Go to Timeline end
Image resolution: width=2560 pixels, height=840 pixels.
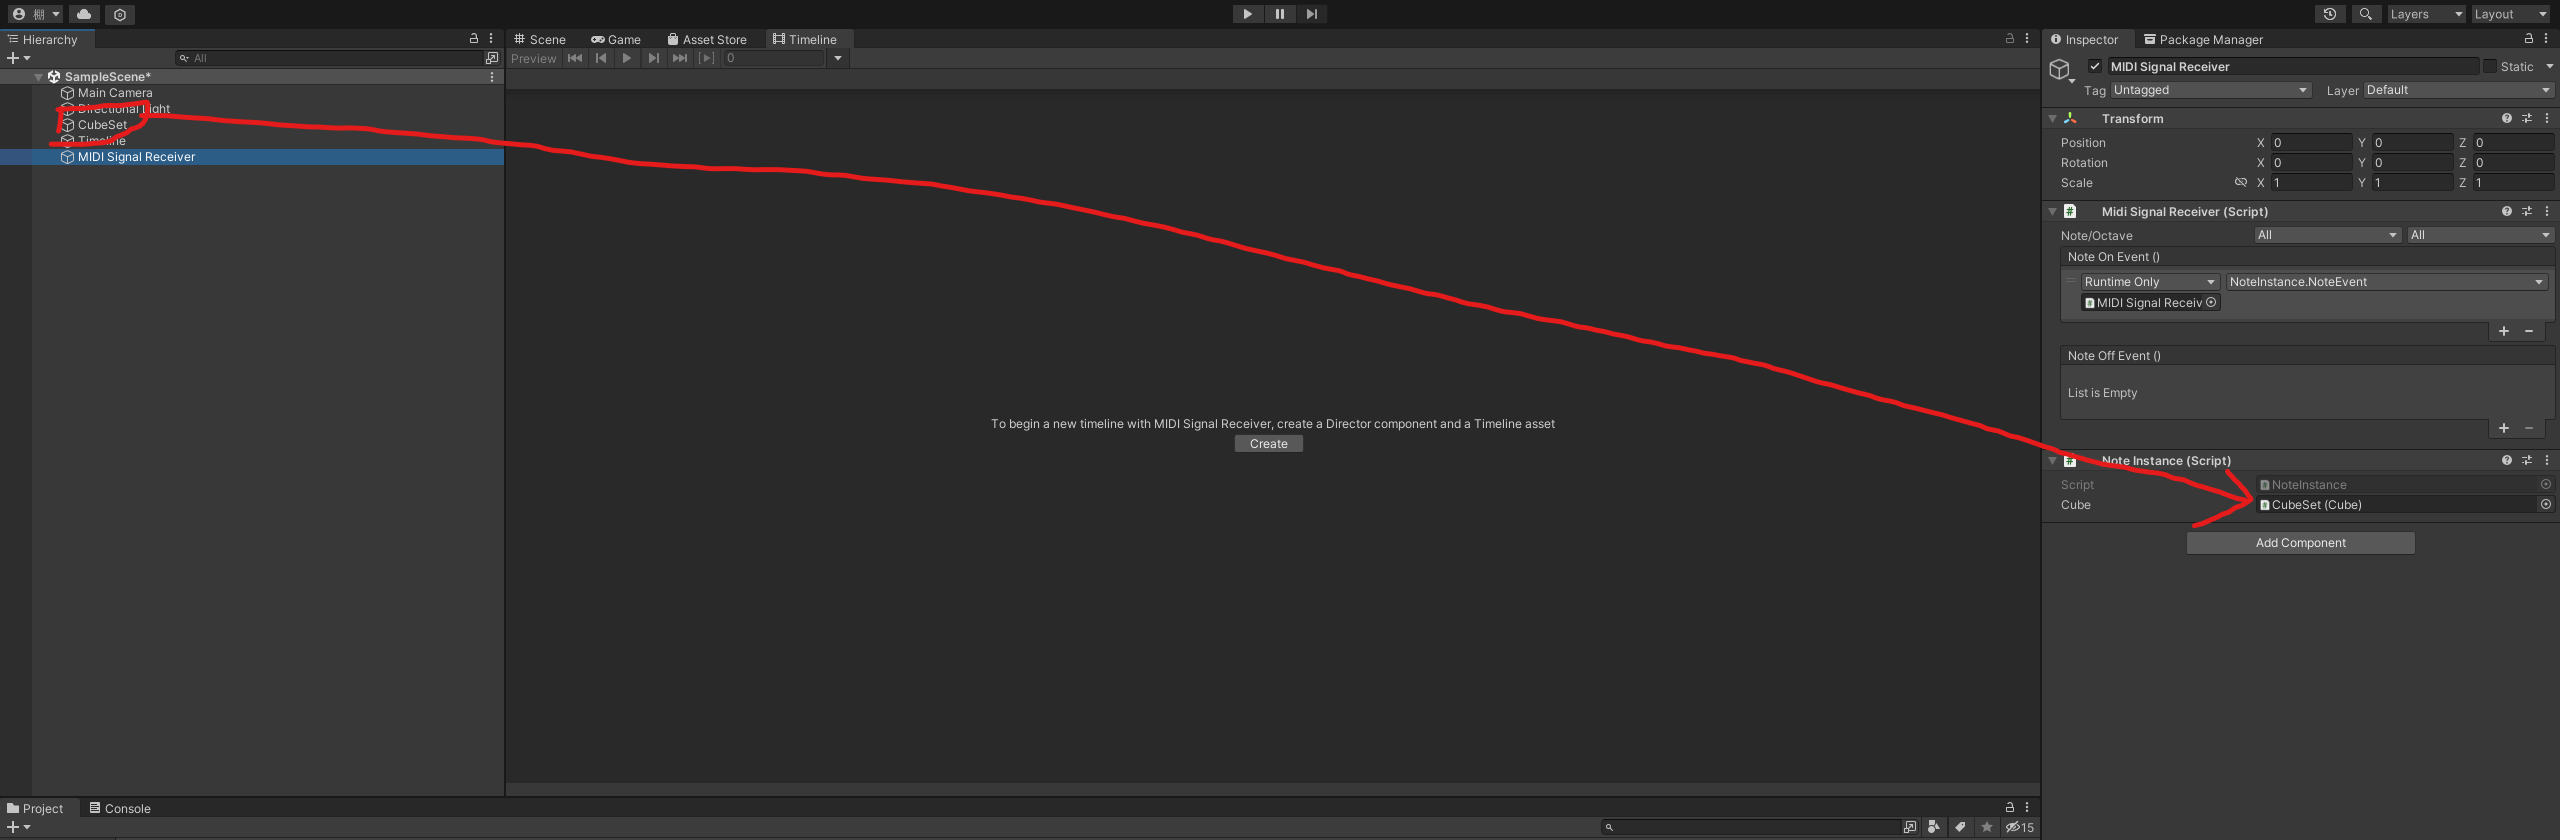680,58
